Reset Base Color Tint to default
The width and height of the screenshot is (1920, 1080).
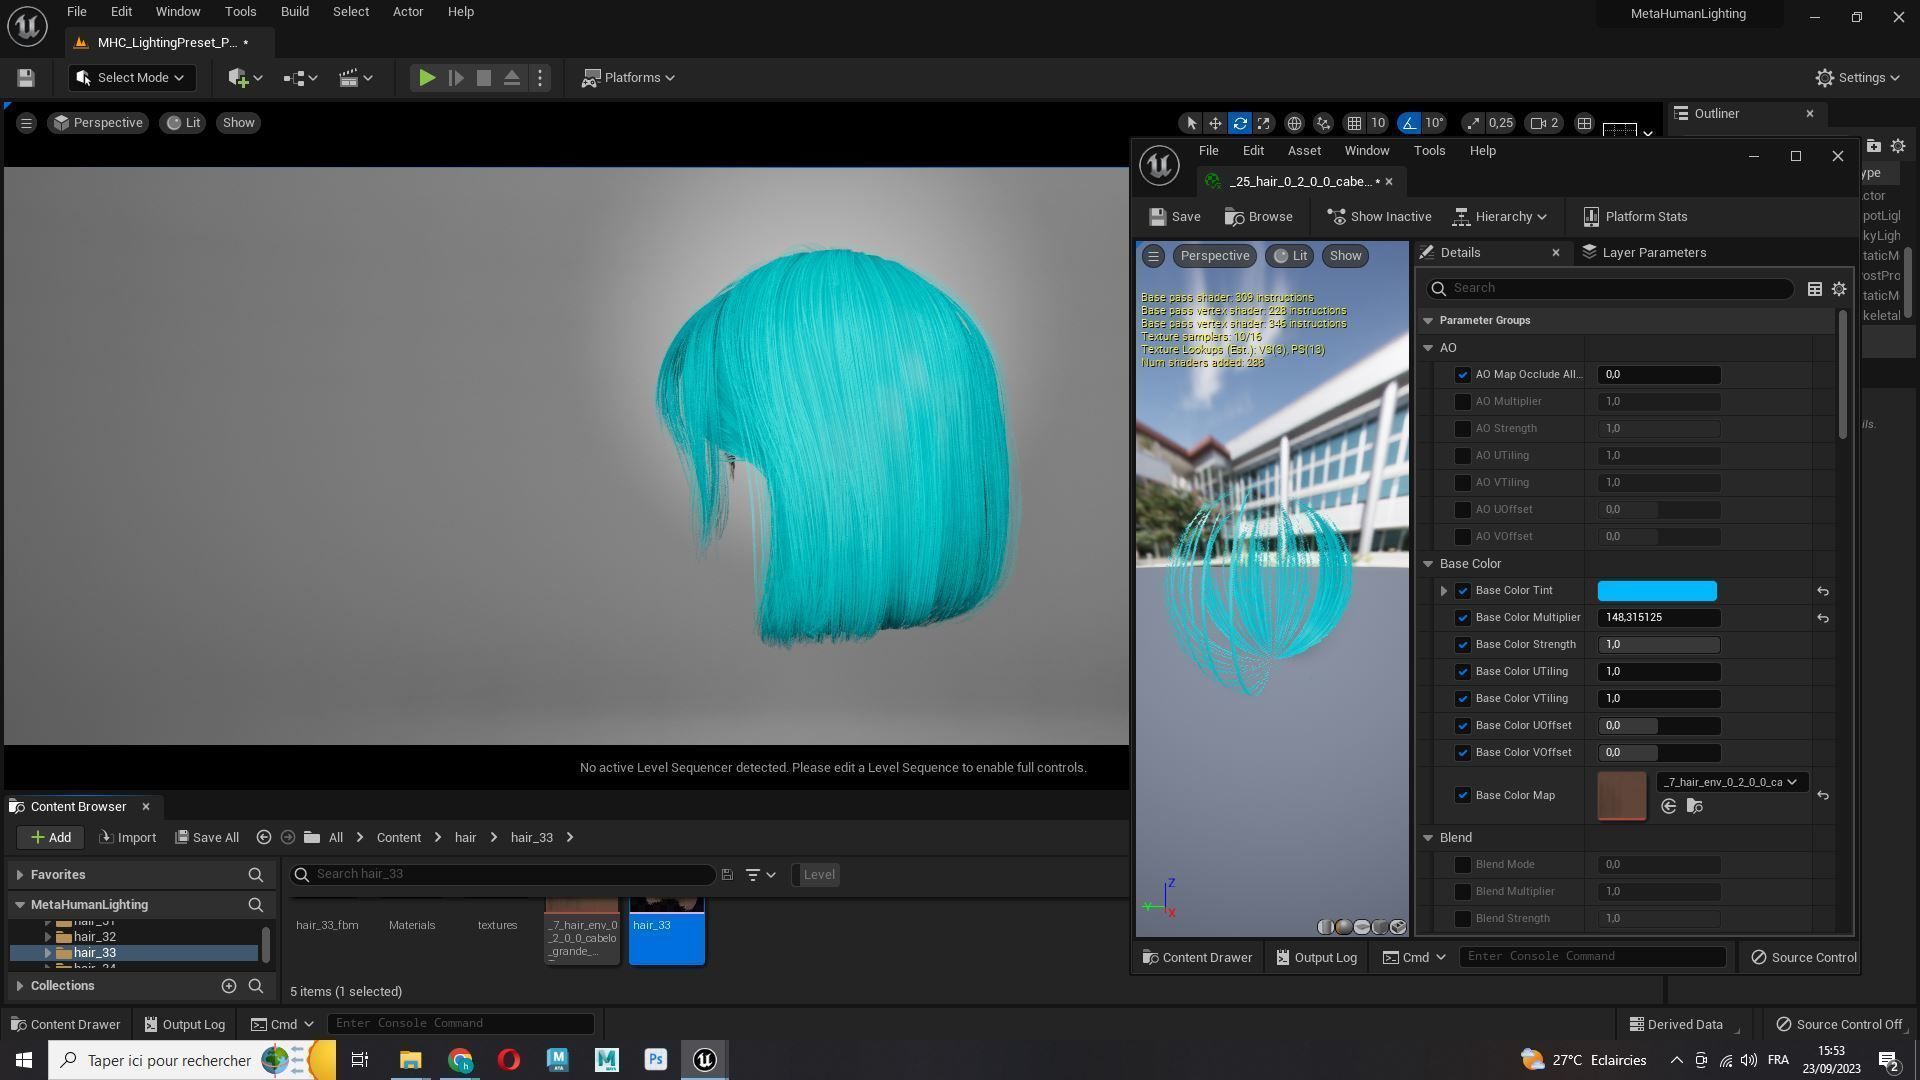click(x=1823, y=592)
